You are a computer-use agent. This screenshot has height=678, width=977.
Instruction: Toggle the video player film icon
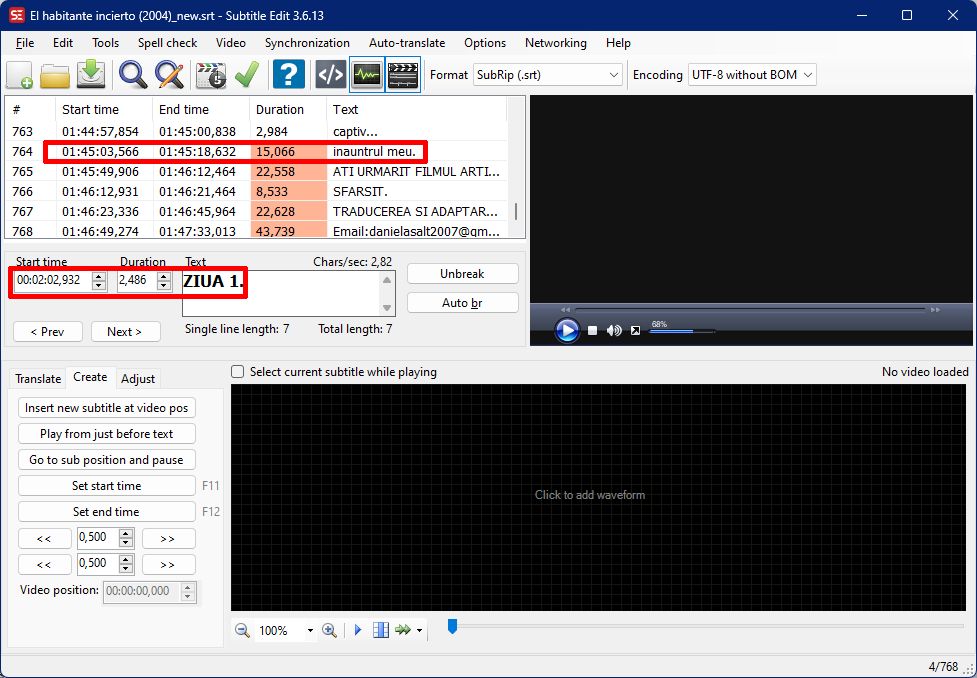pos(403,75)
